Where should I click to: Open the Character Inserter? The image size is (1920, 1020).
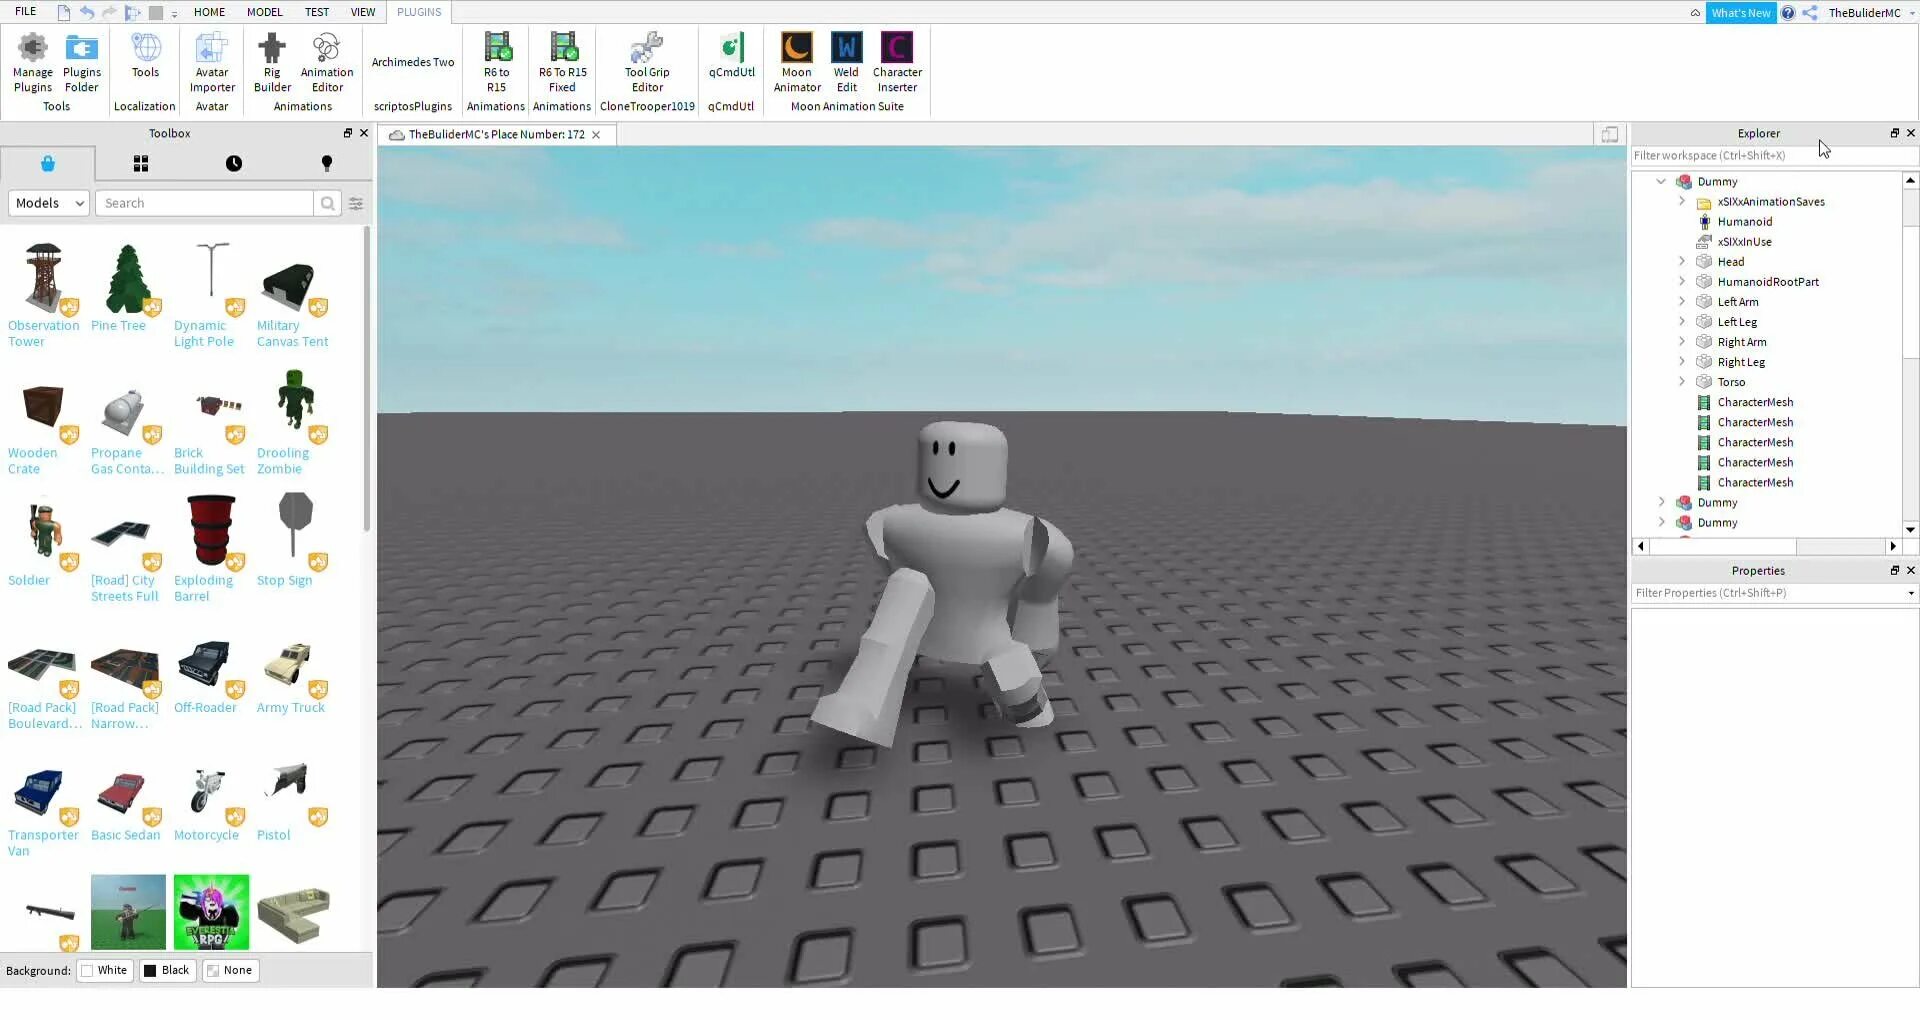click(x=898, y=63)
